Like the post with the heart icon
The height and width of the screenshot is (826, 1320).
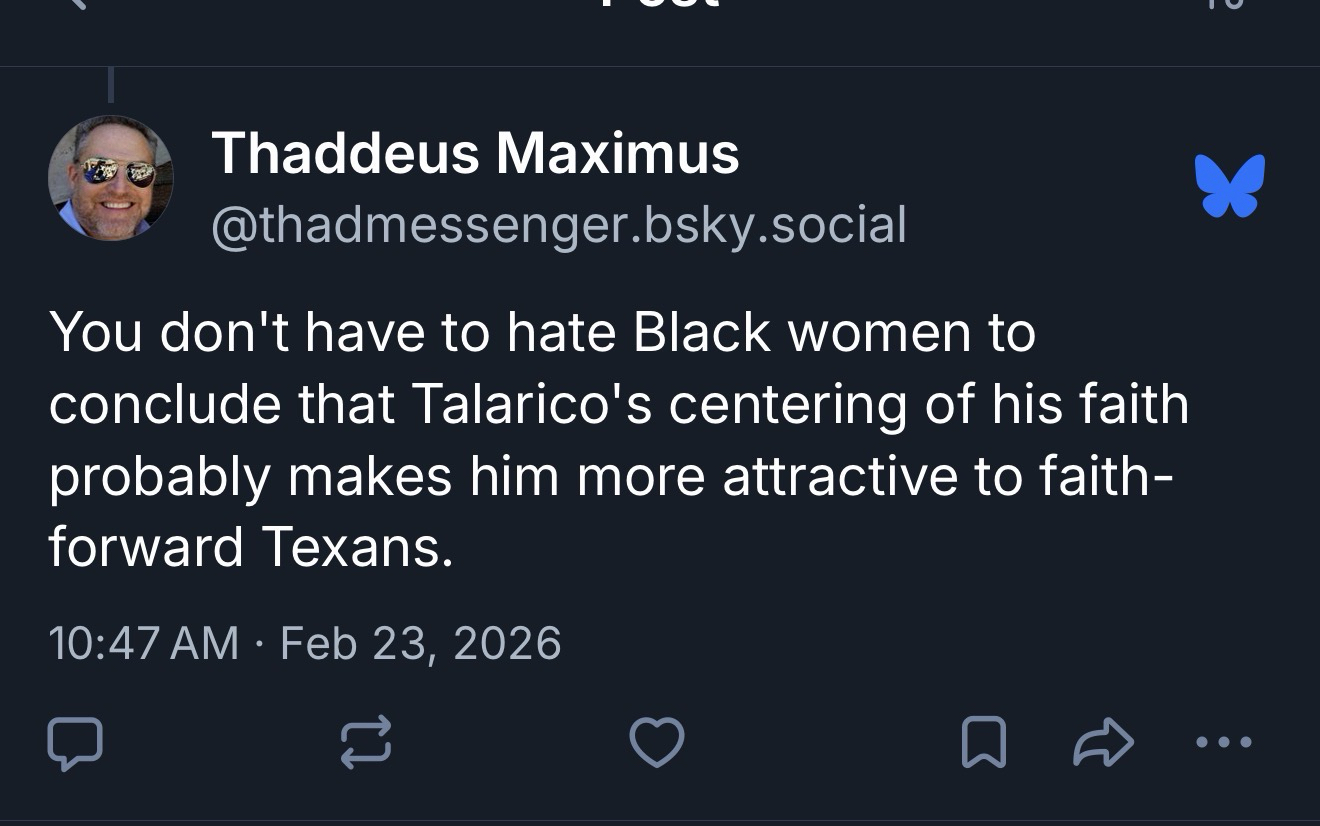click(656, 743)
